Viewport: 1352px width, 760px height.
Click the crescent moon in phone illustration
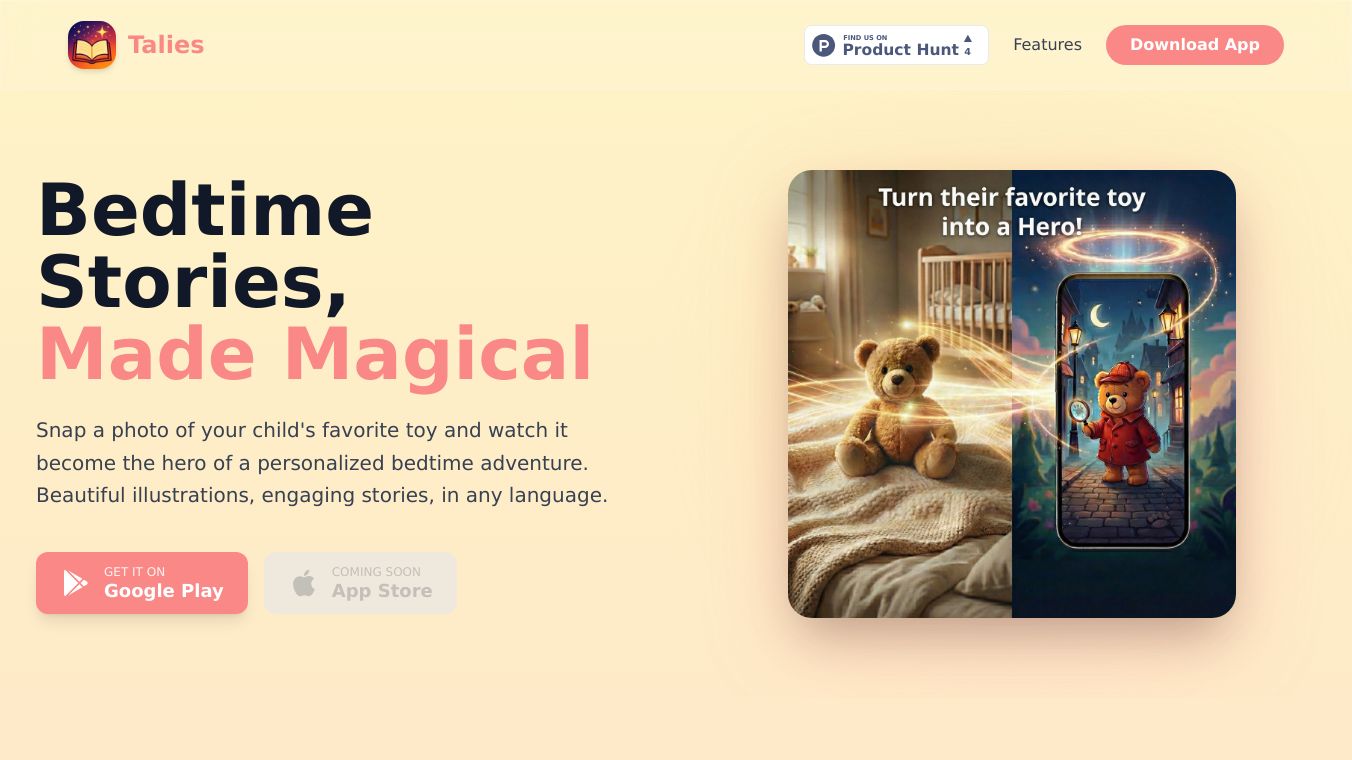(x=1101, y=316)
